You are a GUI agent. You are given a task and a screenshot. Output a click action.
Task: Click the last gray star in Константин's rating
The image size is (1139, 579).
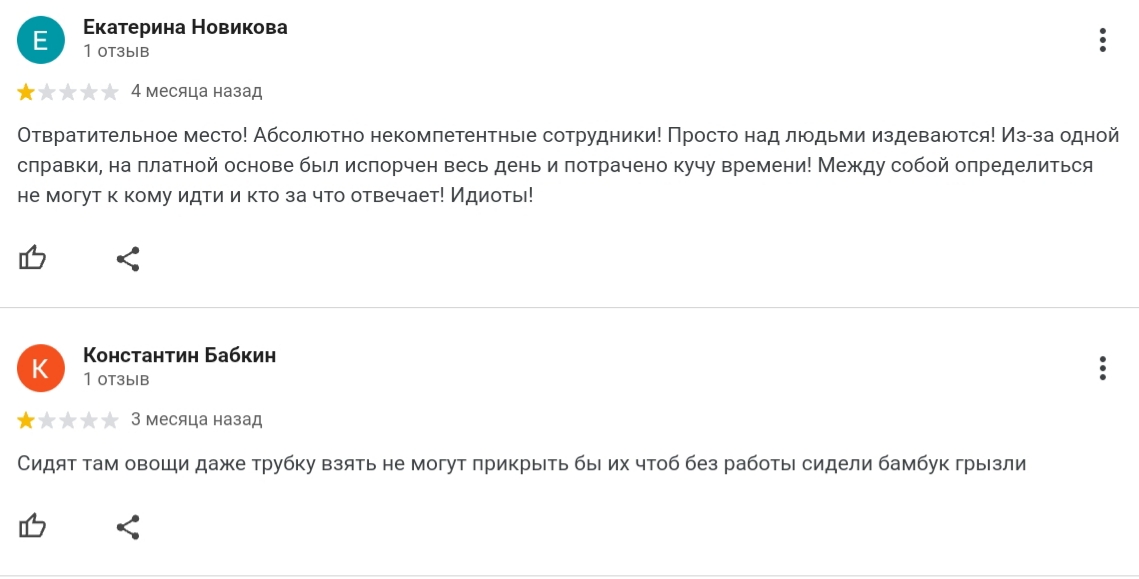(110, 420)
